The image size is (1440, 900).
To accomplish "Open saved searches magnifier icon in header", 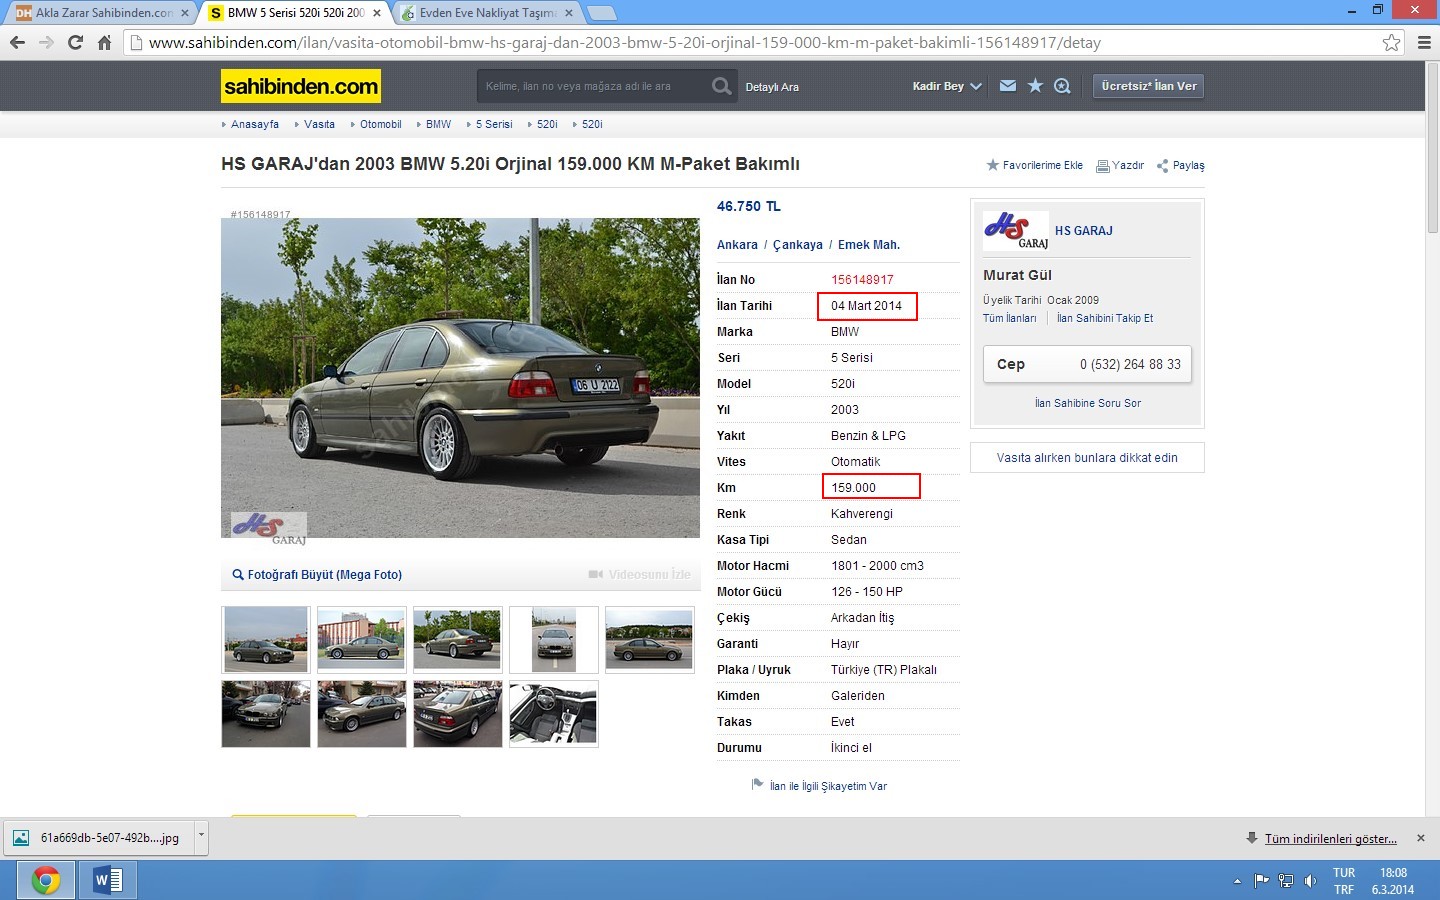I will pos(1062,86).
